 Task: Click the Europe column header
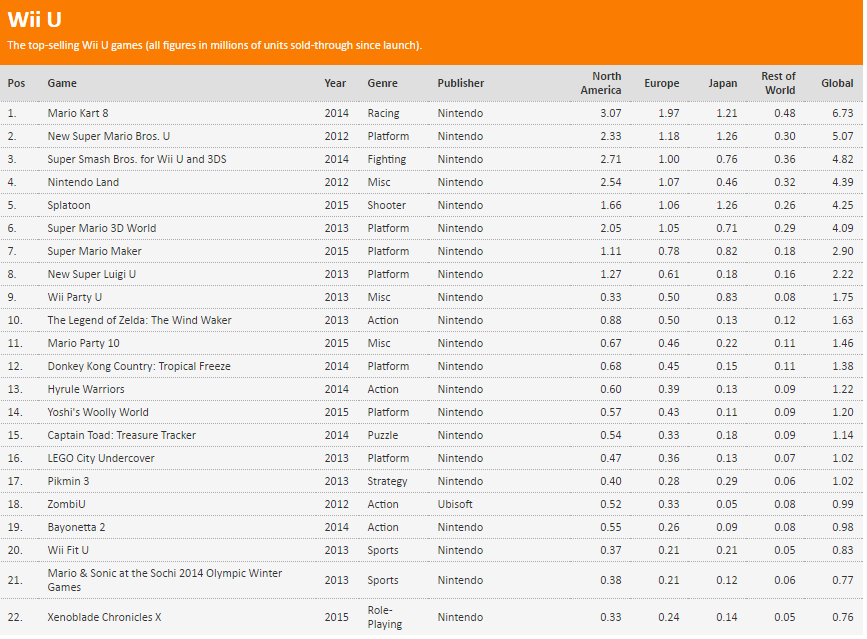click(661, 83)
